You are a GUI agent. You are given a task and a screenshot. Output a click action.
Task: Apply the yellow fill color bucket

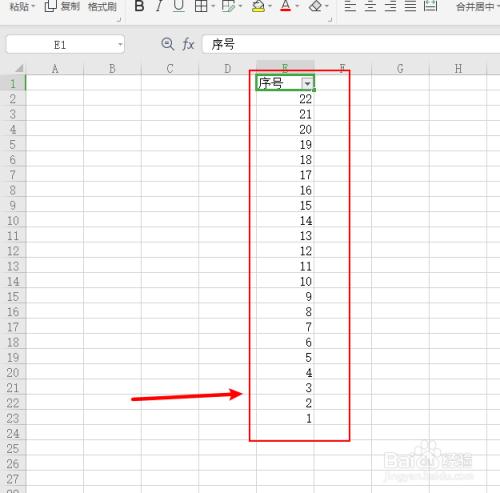(258, 6)
